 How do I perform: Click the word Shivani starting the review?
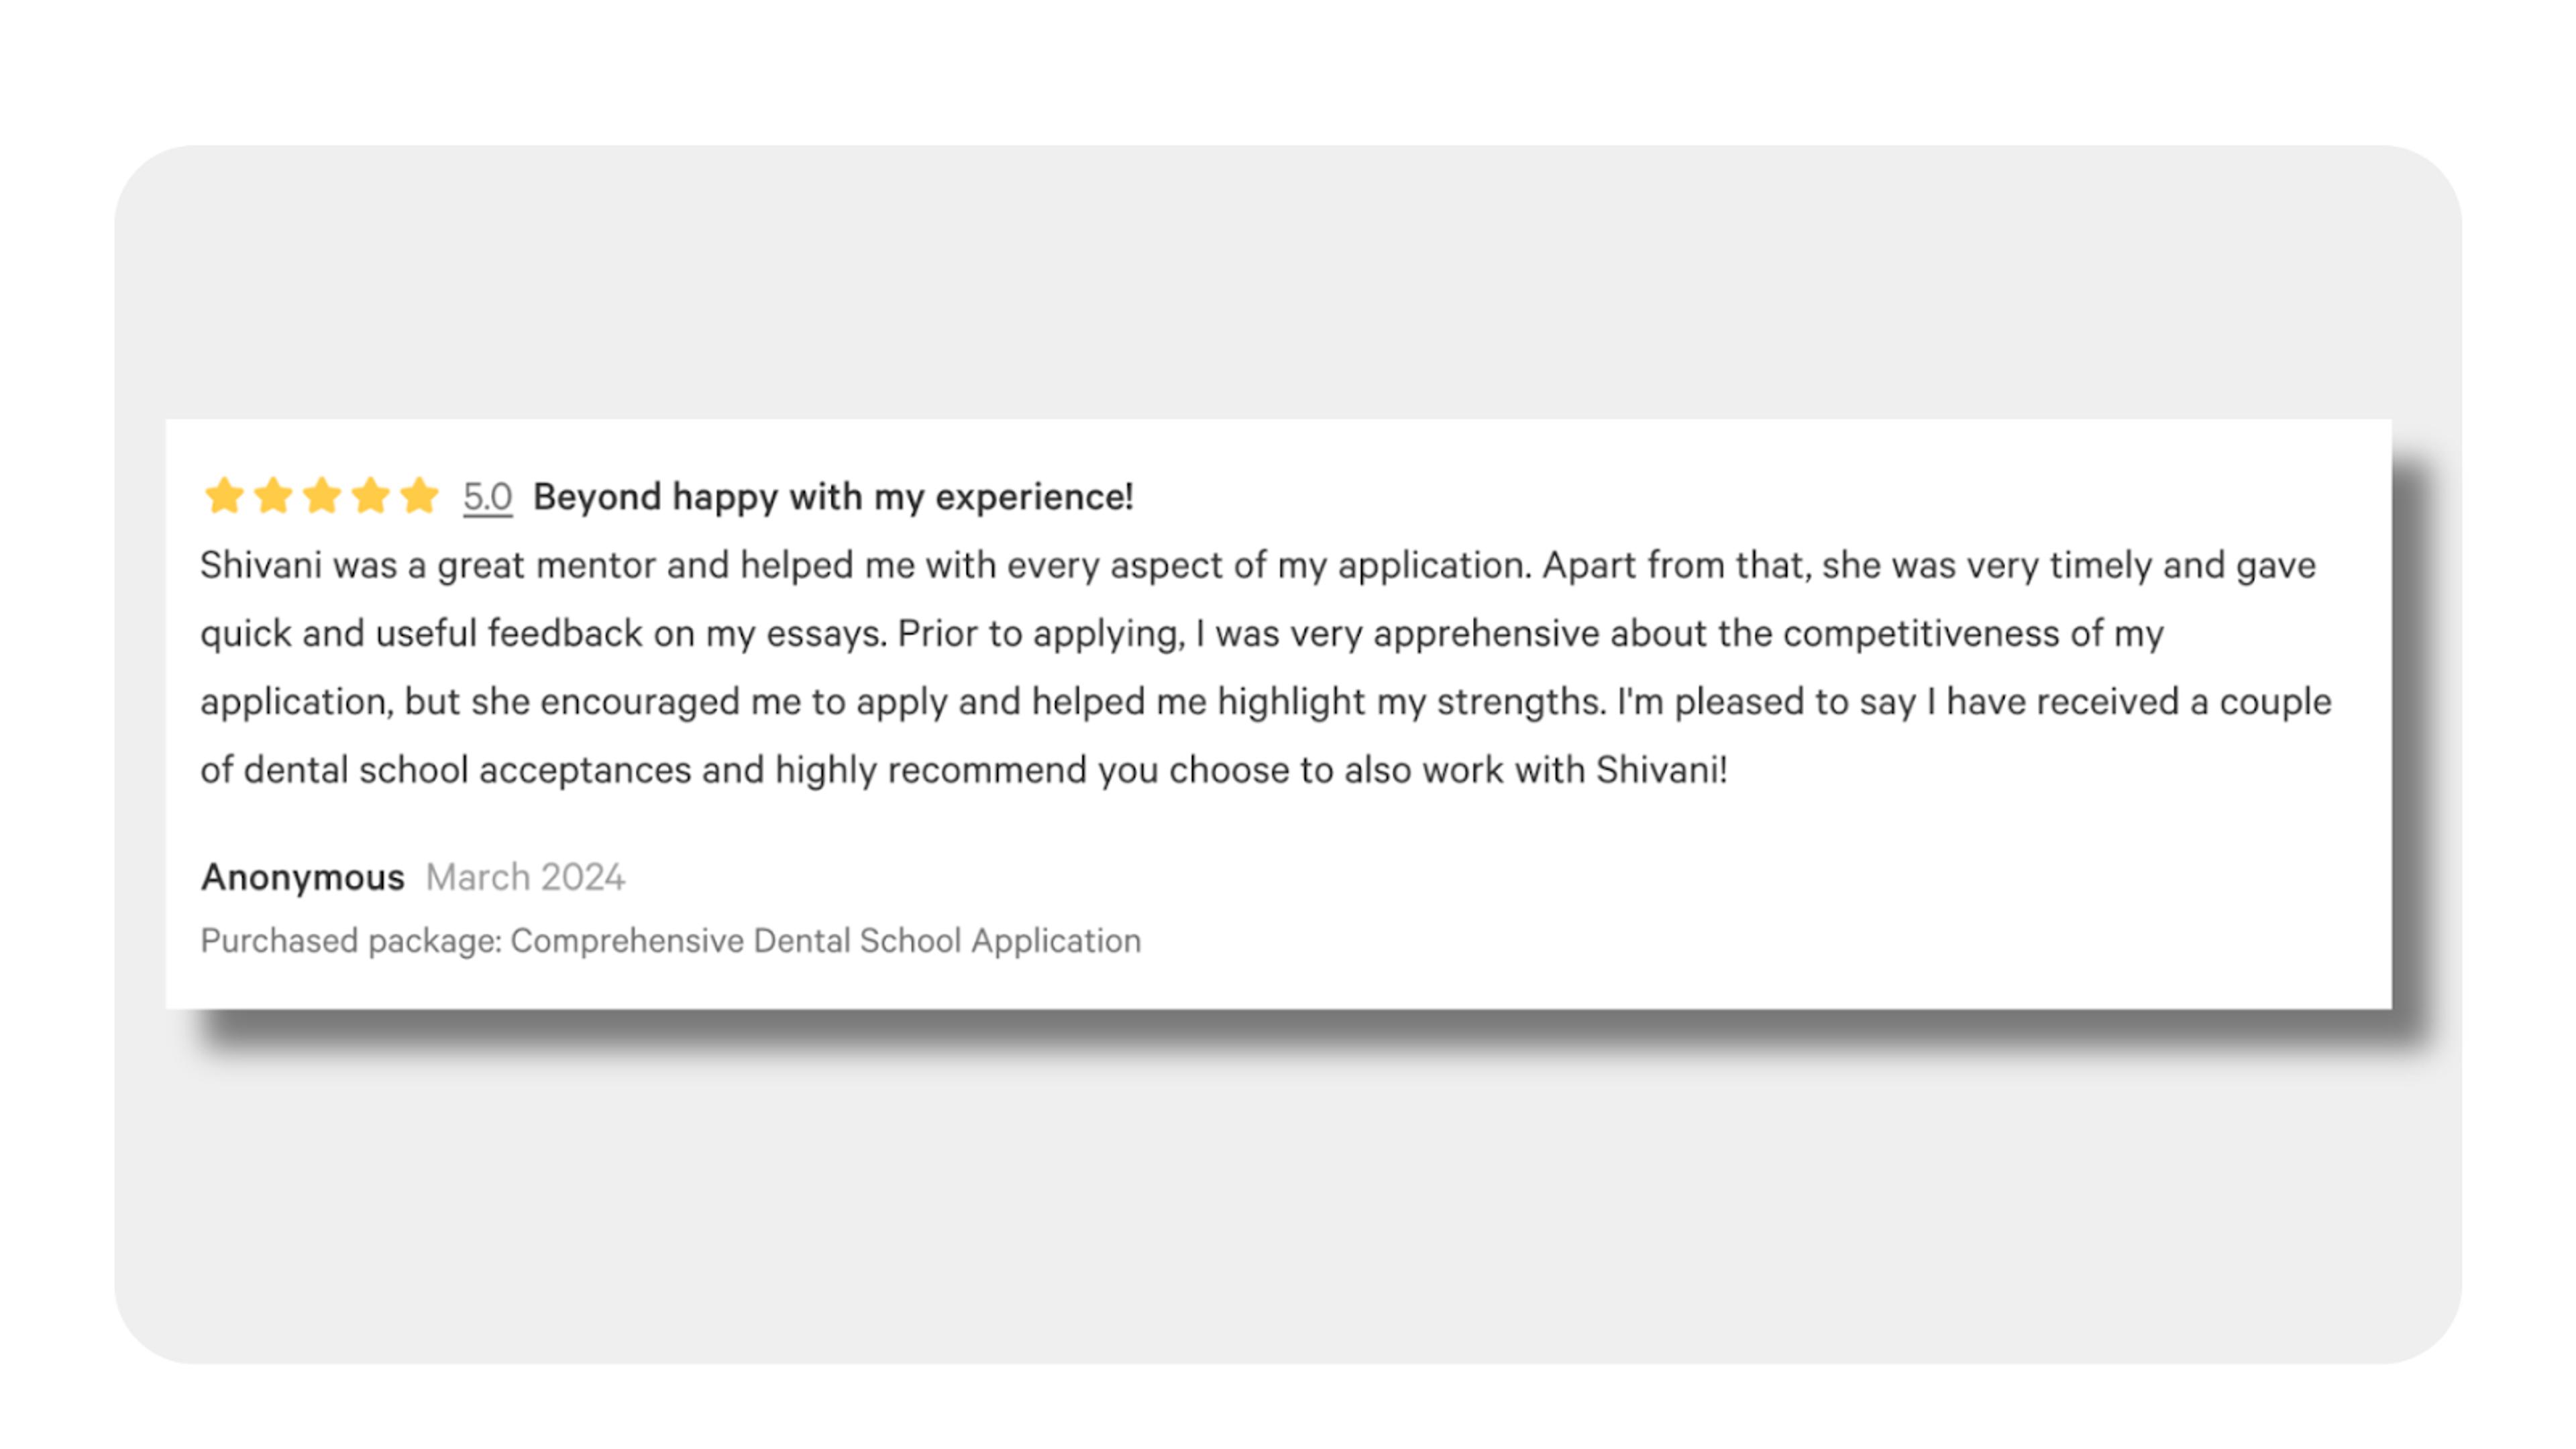point(261,565)
